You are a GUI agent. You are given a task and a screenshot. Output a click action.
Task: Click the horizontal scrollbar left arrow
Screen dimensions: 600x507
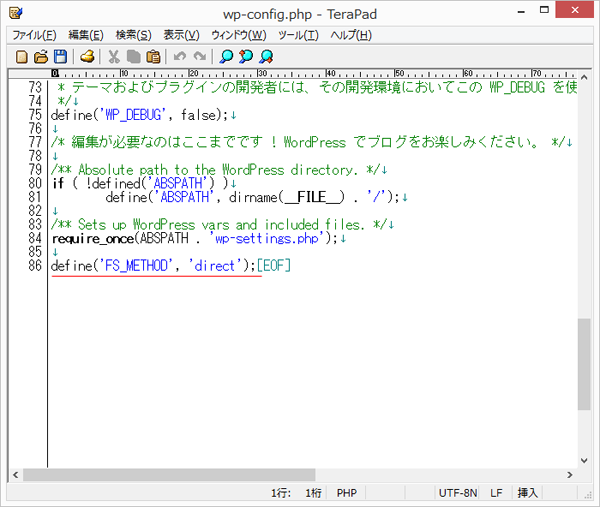point(15,475)
